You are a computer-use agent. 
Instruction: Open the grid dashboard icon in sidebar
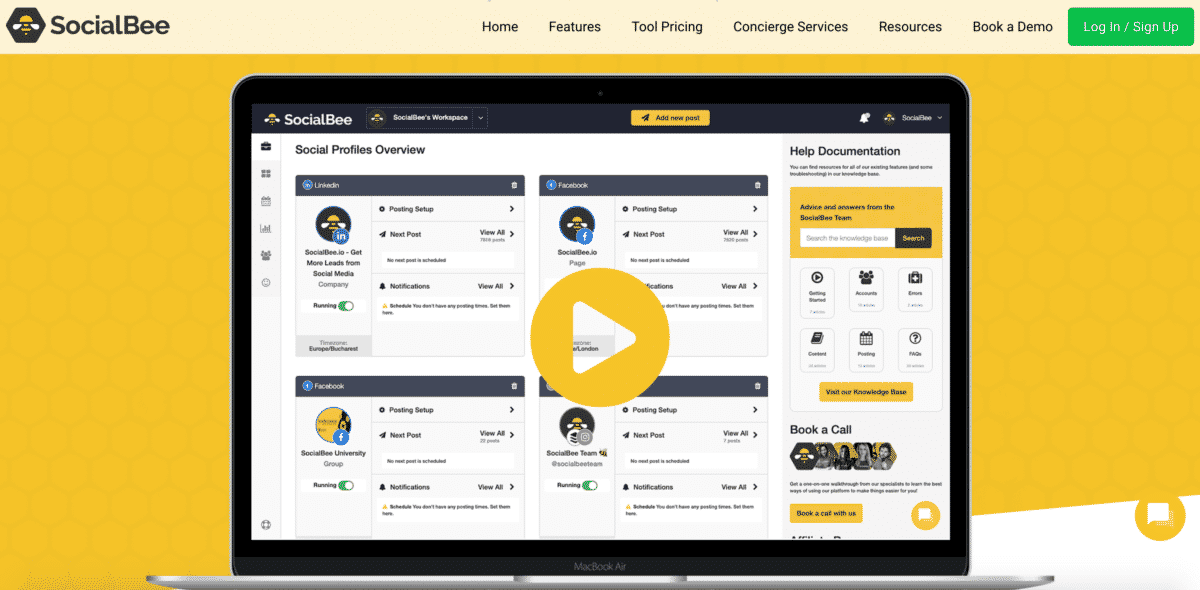point(266,174)
